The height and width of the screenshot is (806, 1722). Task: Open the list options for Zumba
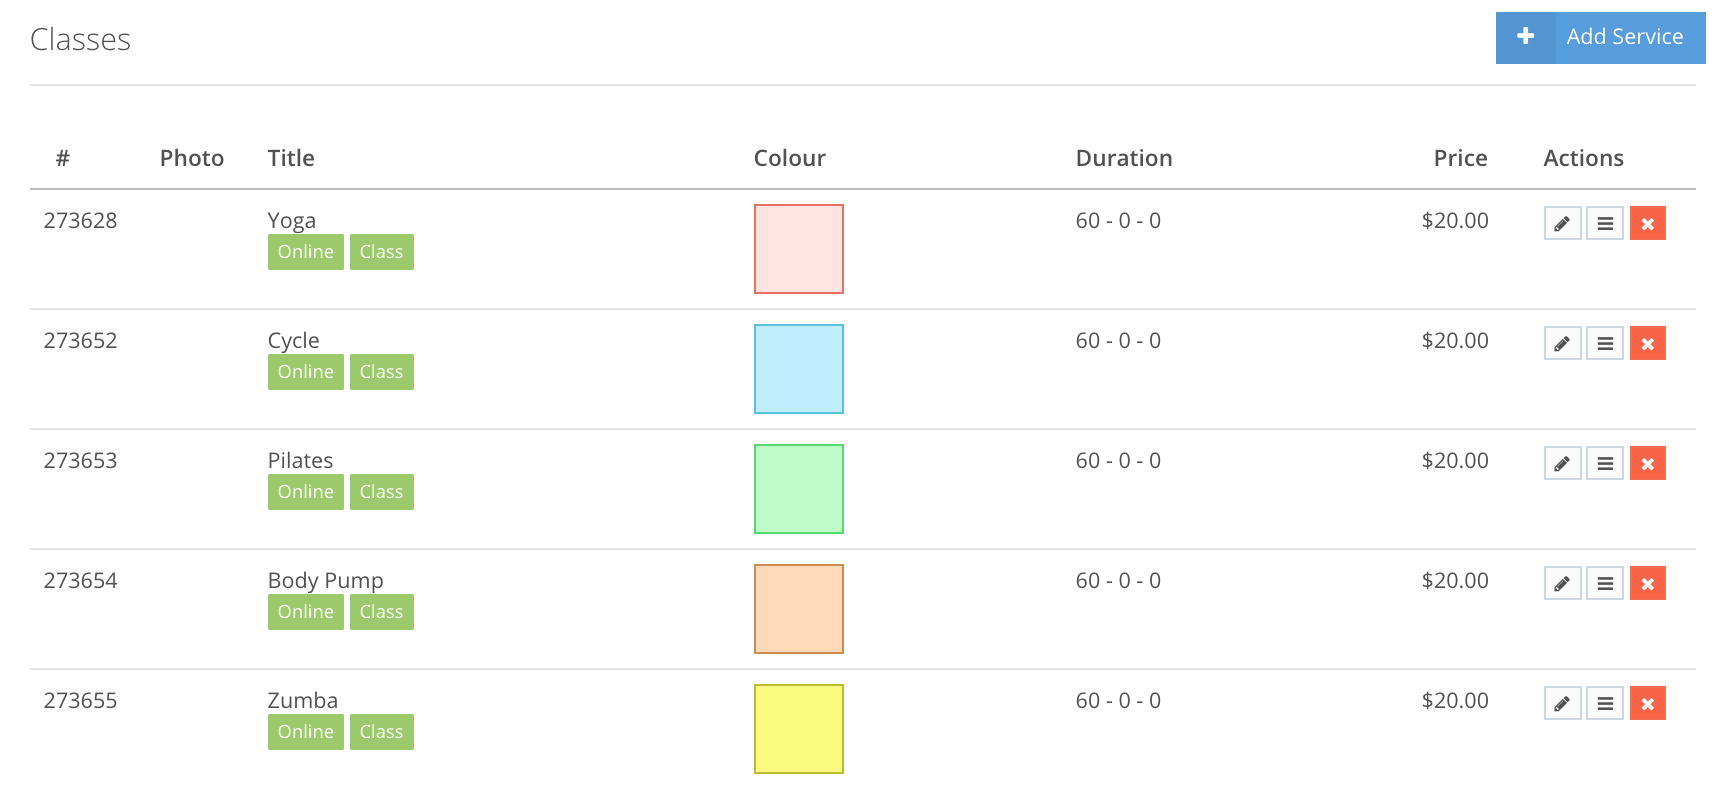point(1605,702)
